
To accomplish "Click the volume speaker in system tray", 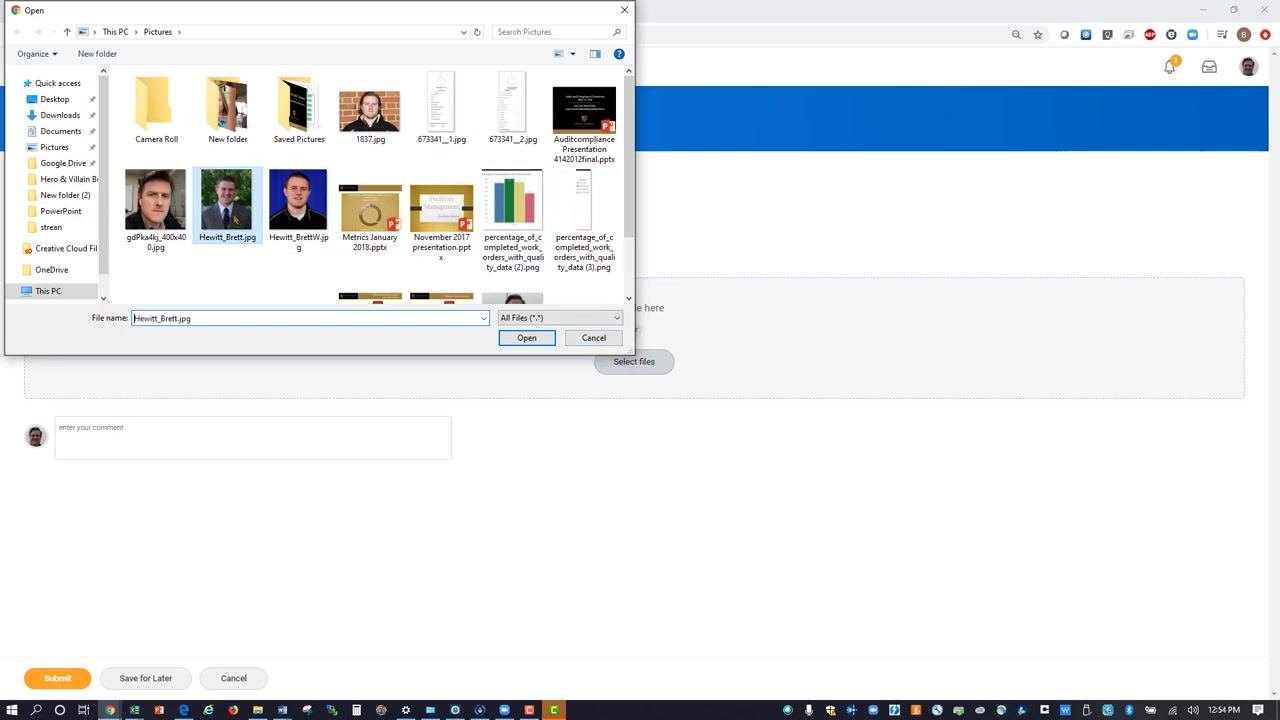I will pos(1193,710).
